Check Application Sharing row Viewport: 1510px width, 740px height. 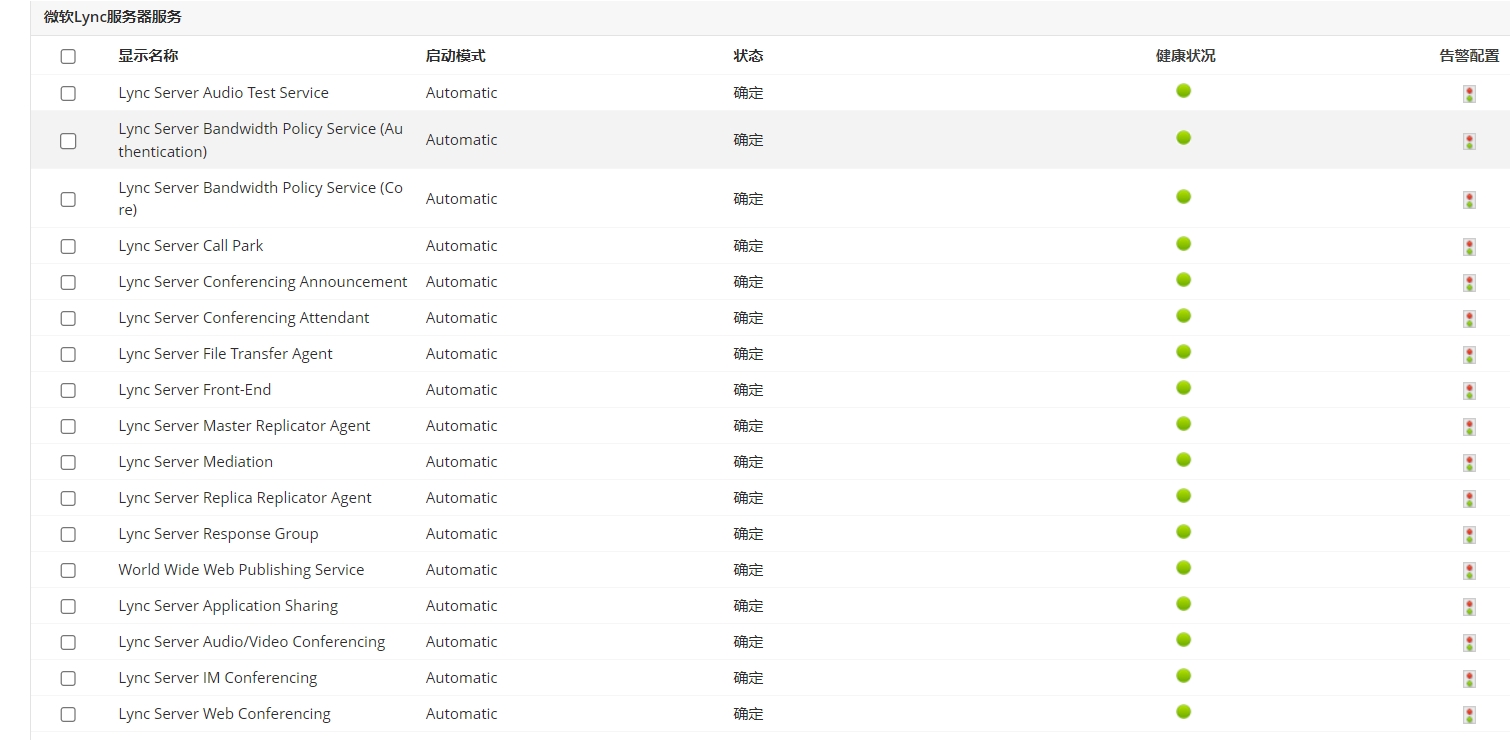coord(68,606)
